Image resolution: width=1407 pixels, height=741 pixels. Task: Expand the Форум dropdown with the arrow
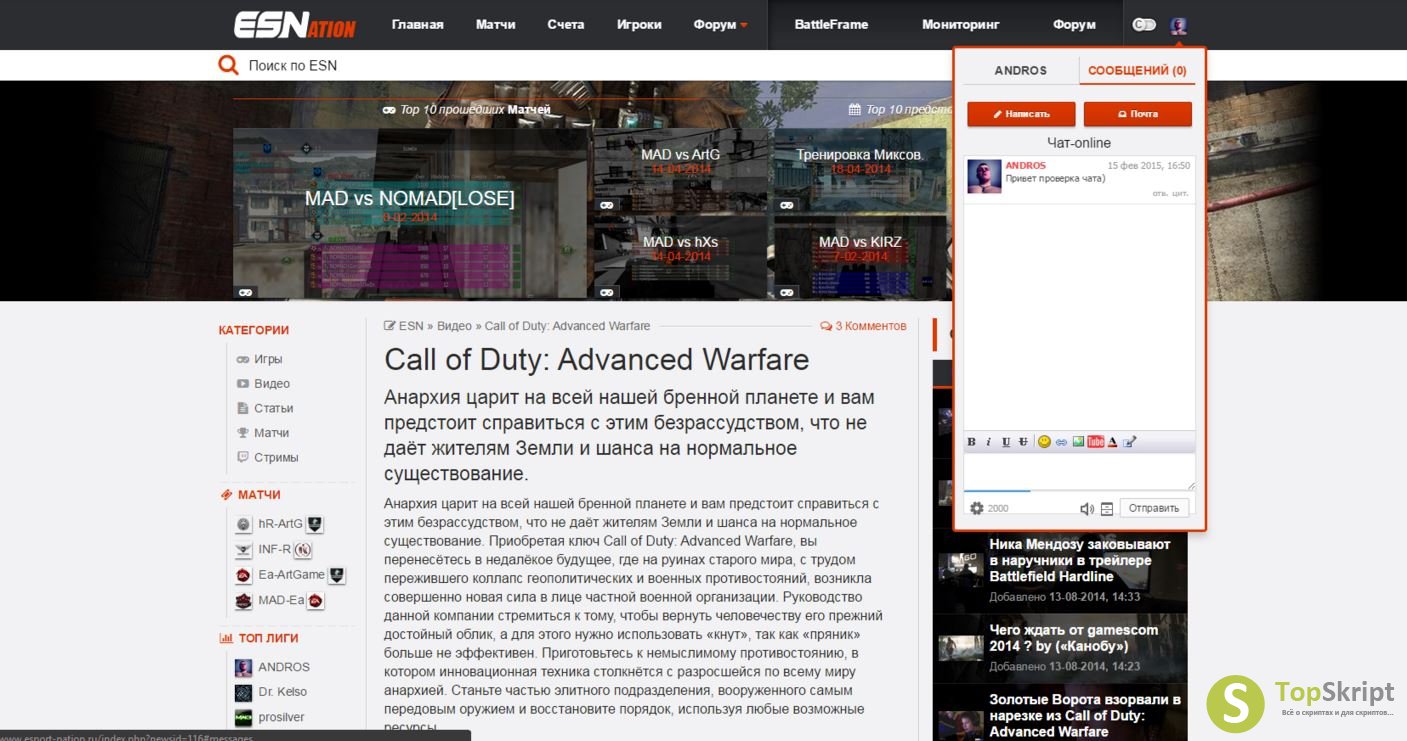[744, 25]
